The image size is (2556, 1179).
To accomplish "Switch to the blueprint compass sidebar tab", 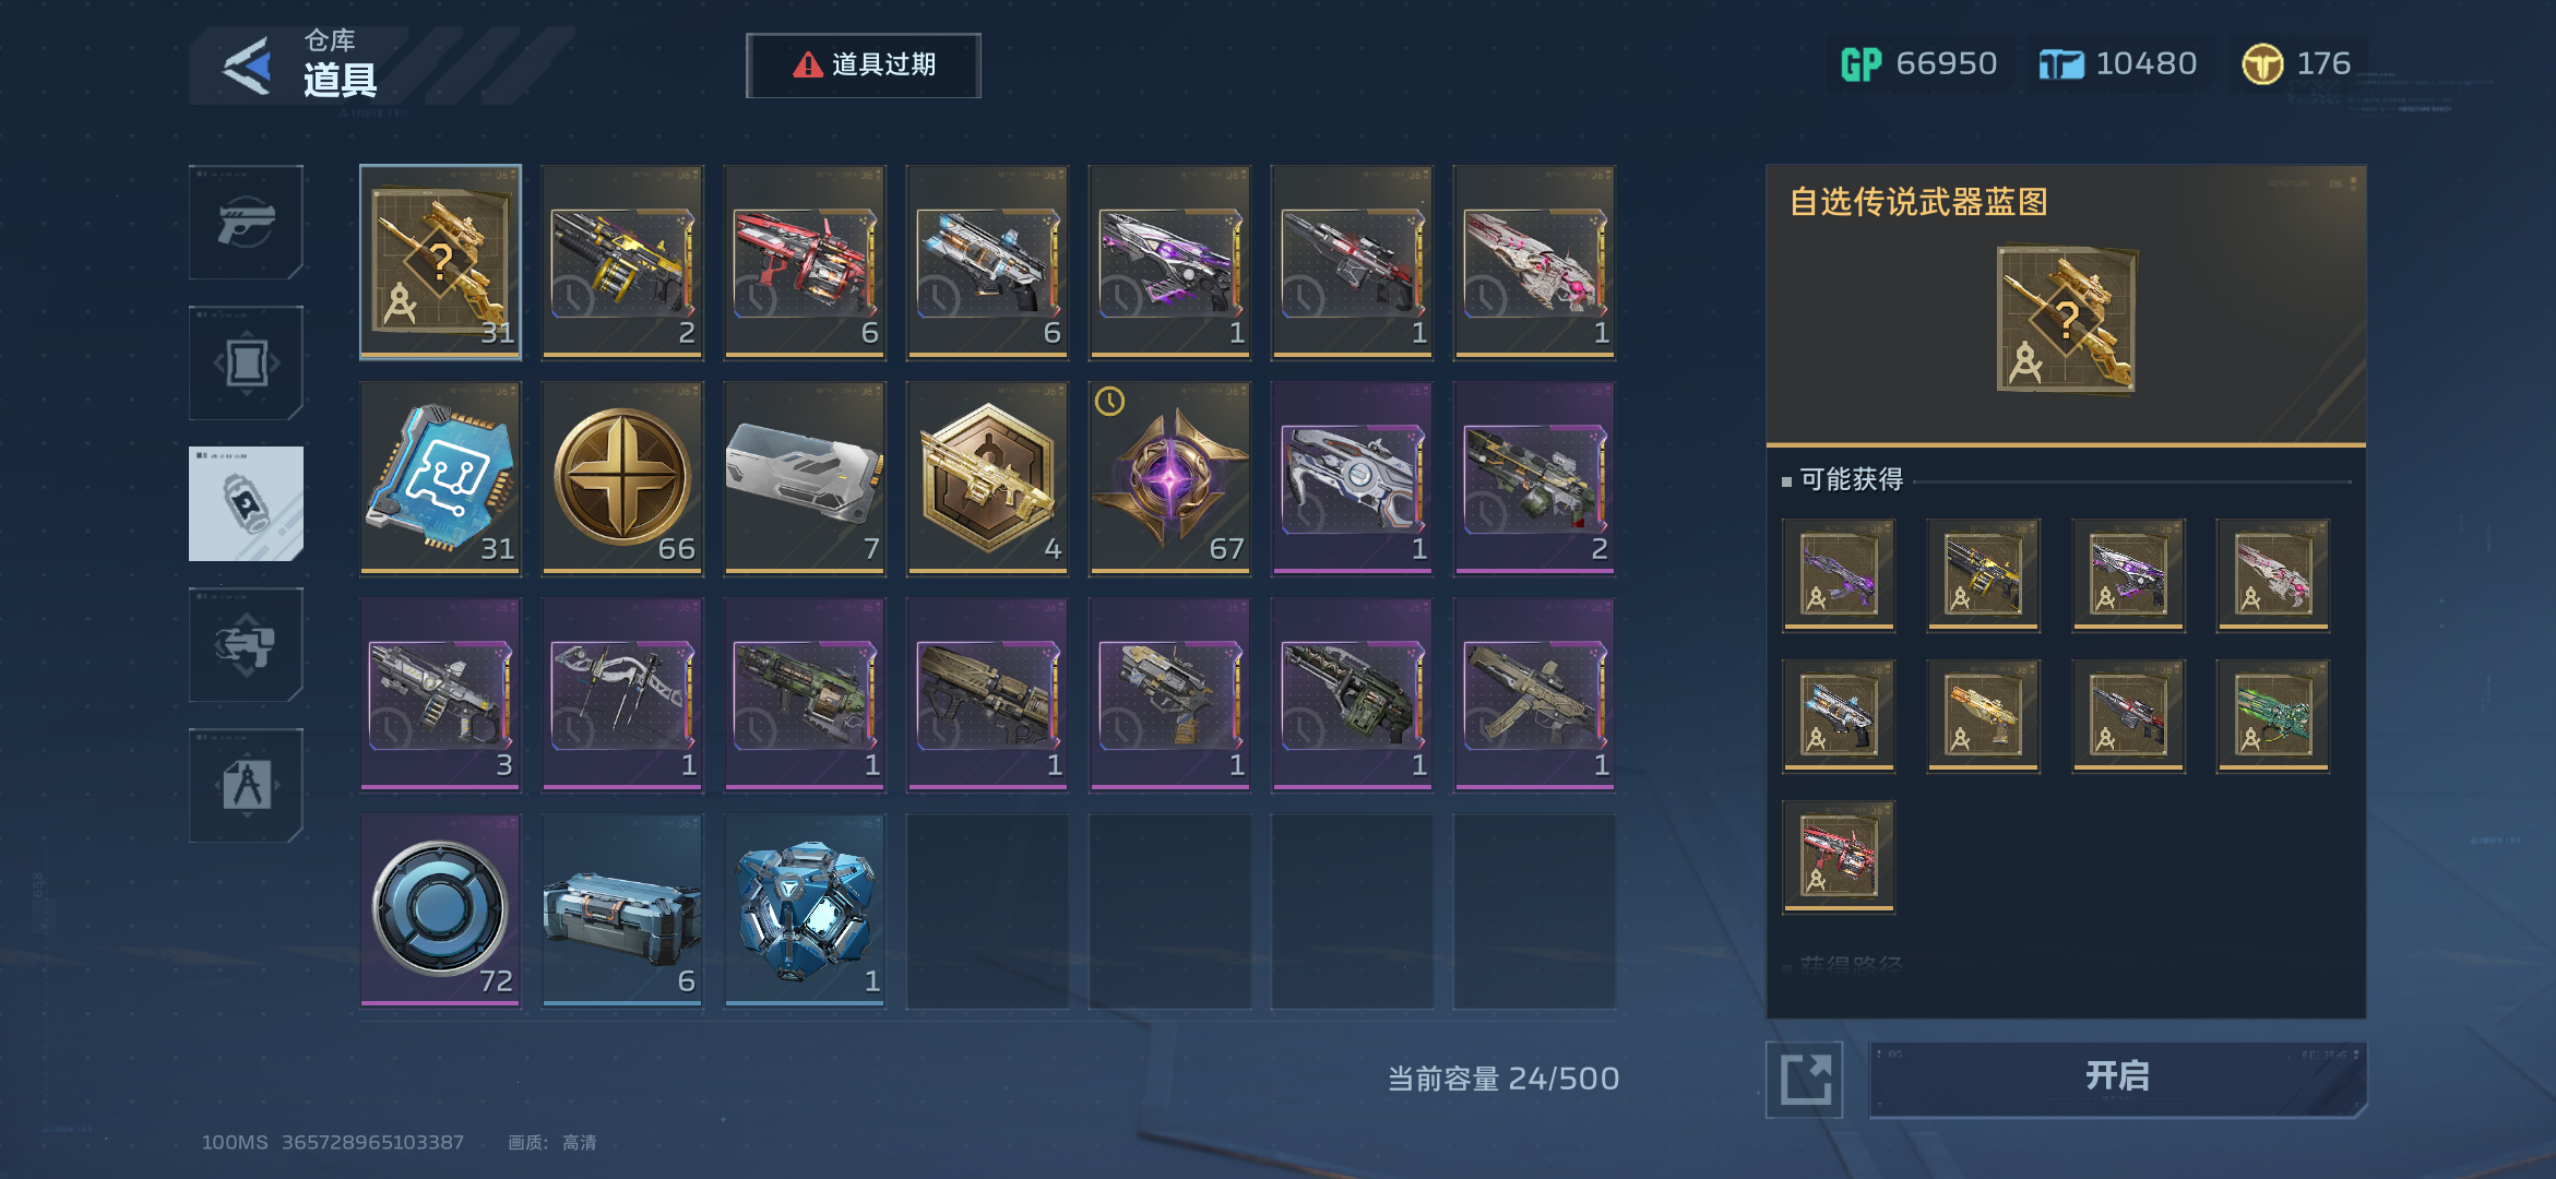I will (246, 785).
